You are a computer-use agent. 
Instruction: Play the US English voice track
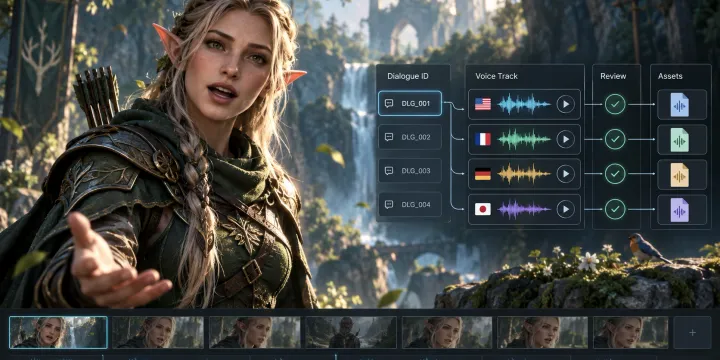pyautogui.click(x=566, y=104)
